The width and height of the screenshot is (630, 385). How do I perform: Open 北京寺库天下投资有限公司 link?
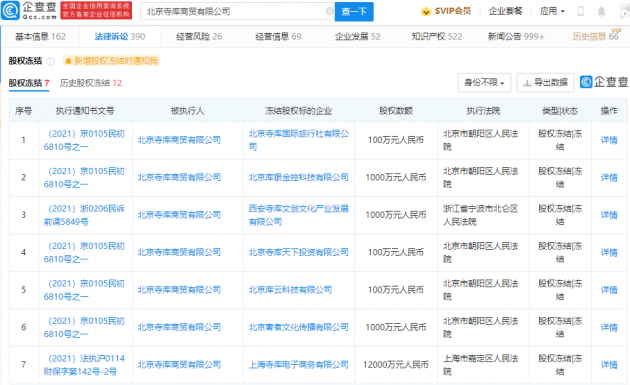coord(299,252)
